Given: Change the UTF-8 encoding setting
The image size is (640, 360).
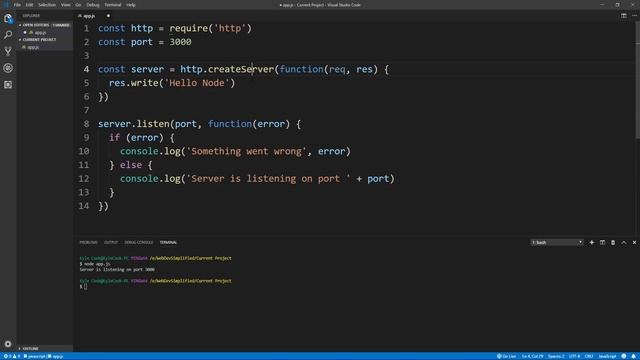Looking at the screenshot, I should [574, 356].
